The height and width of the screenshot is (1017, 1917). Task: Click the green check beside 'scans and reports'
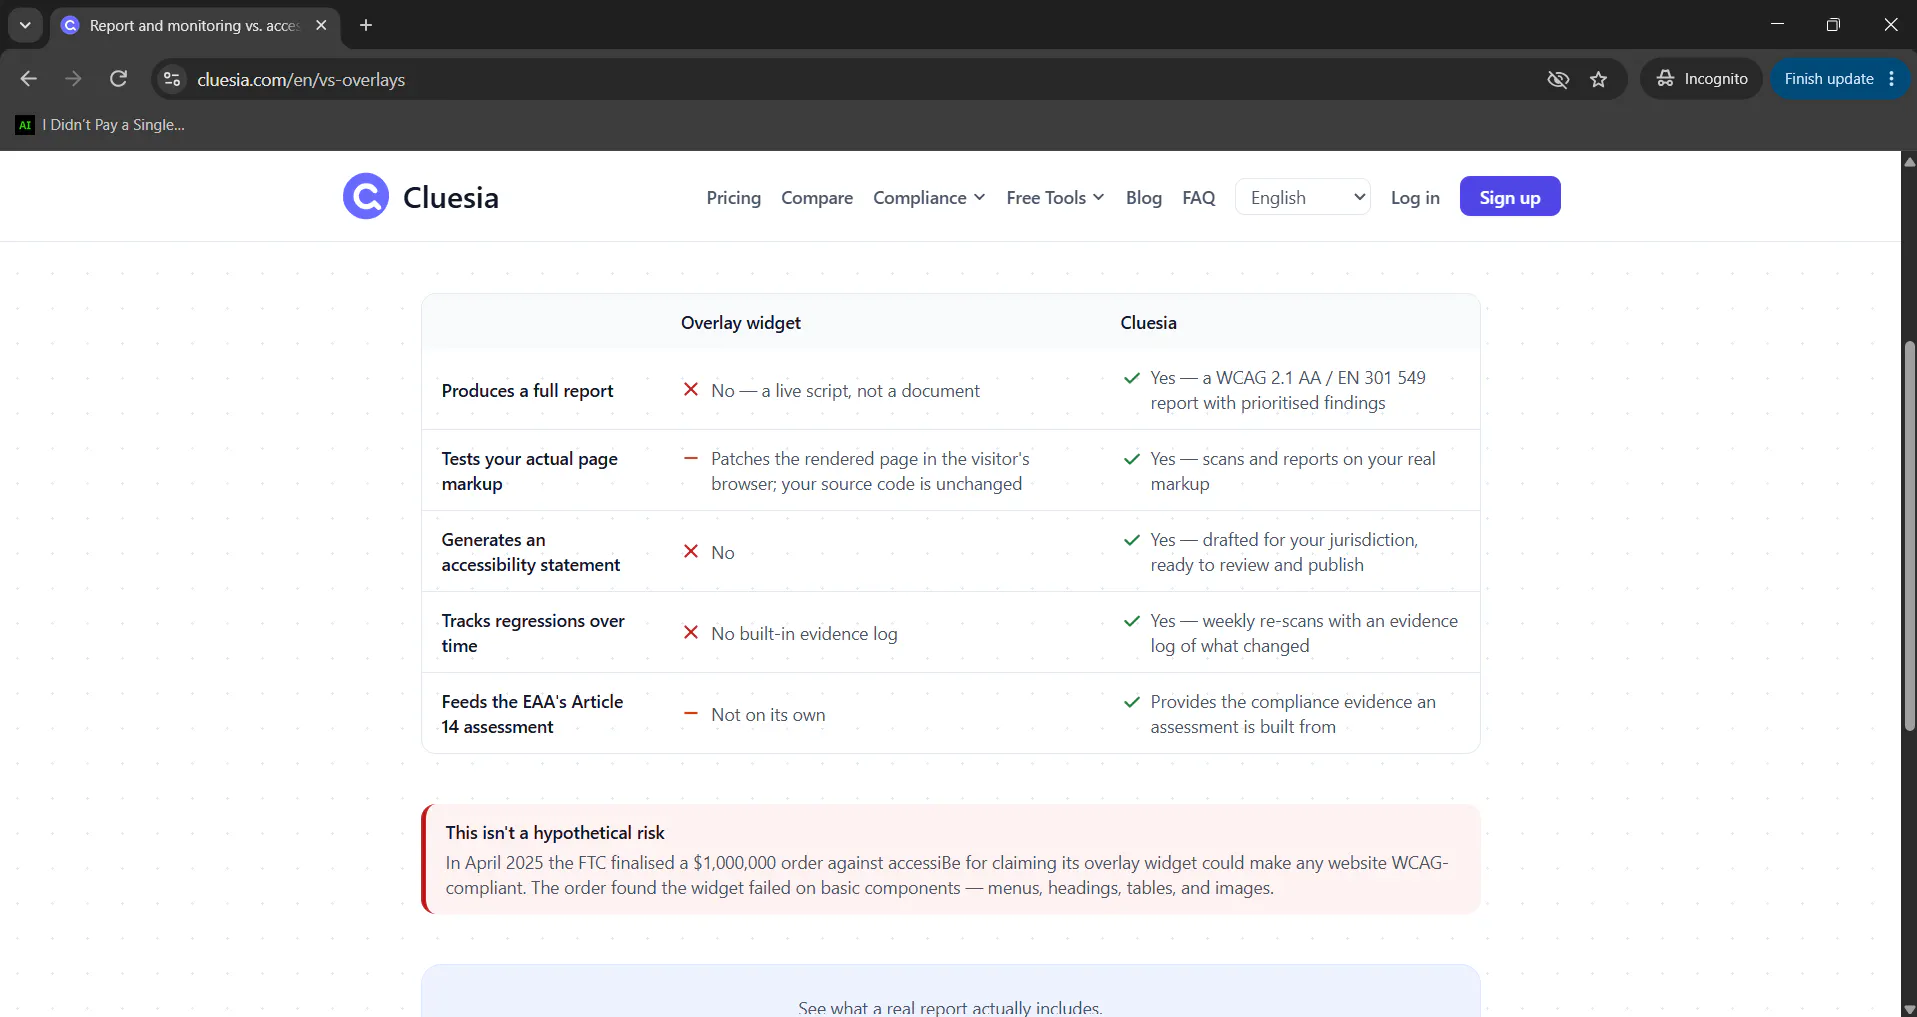[x=1132, y=459]
